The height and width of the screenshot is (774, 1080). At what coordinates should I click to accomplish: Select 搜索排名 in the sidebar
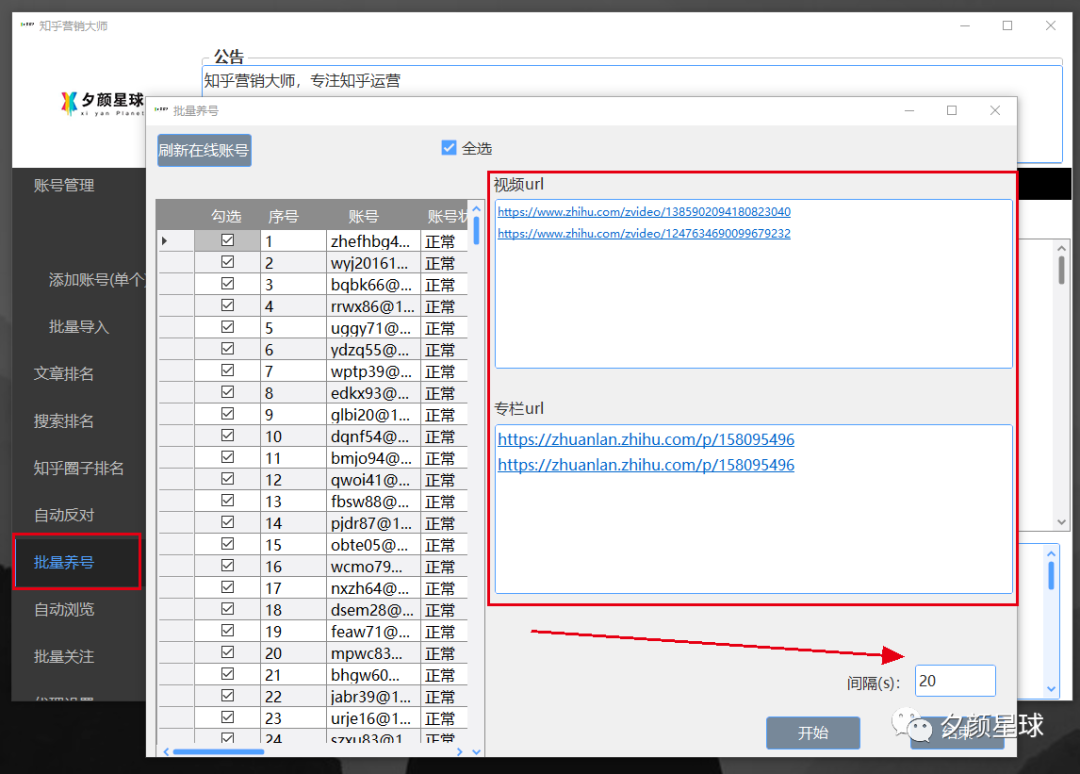63,421
